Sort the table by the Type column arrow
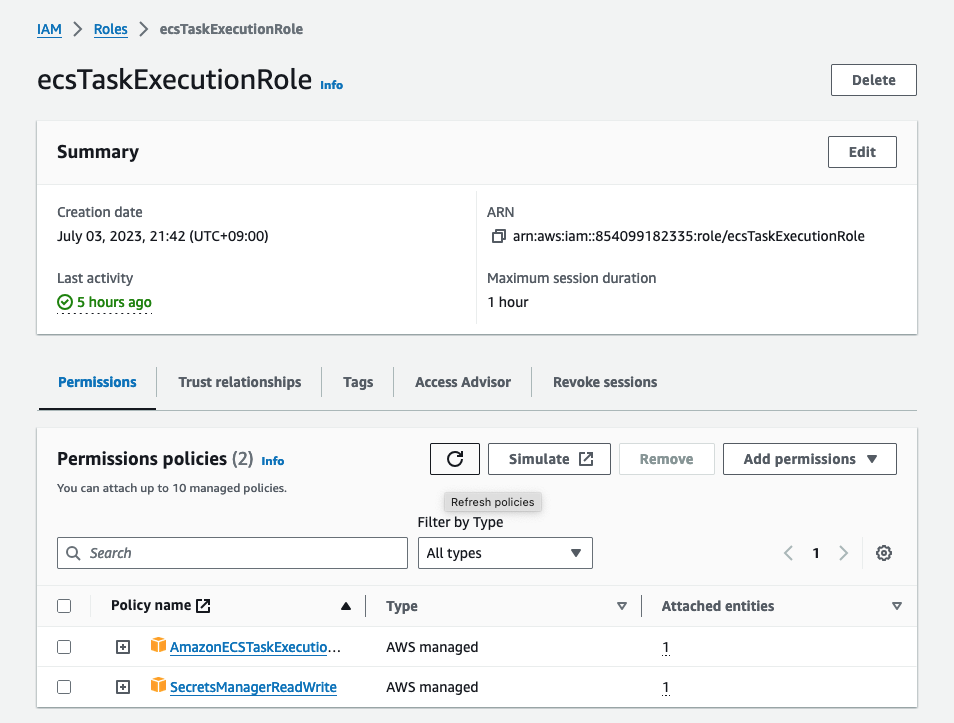 622,606
